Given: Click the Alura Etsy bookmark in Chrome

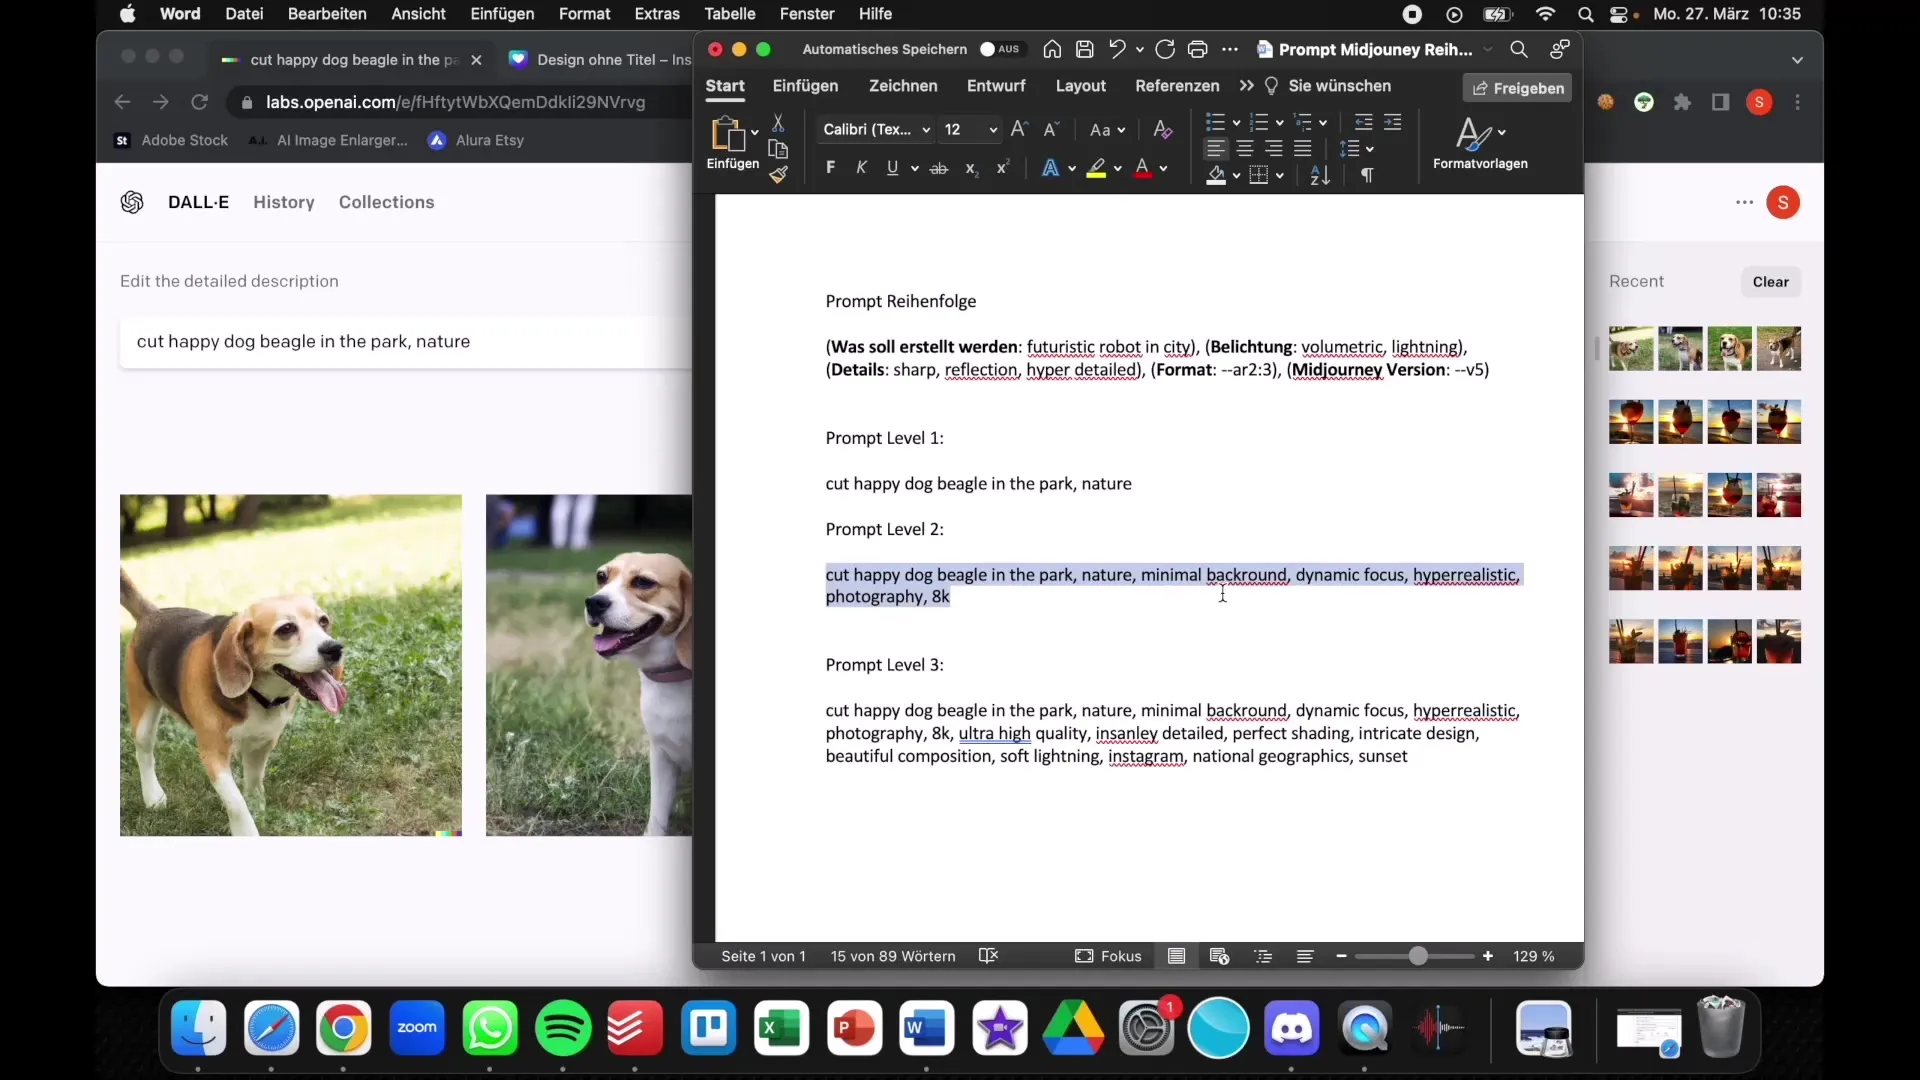Looking at the screenshot, I should click(476, 140).
